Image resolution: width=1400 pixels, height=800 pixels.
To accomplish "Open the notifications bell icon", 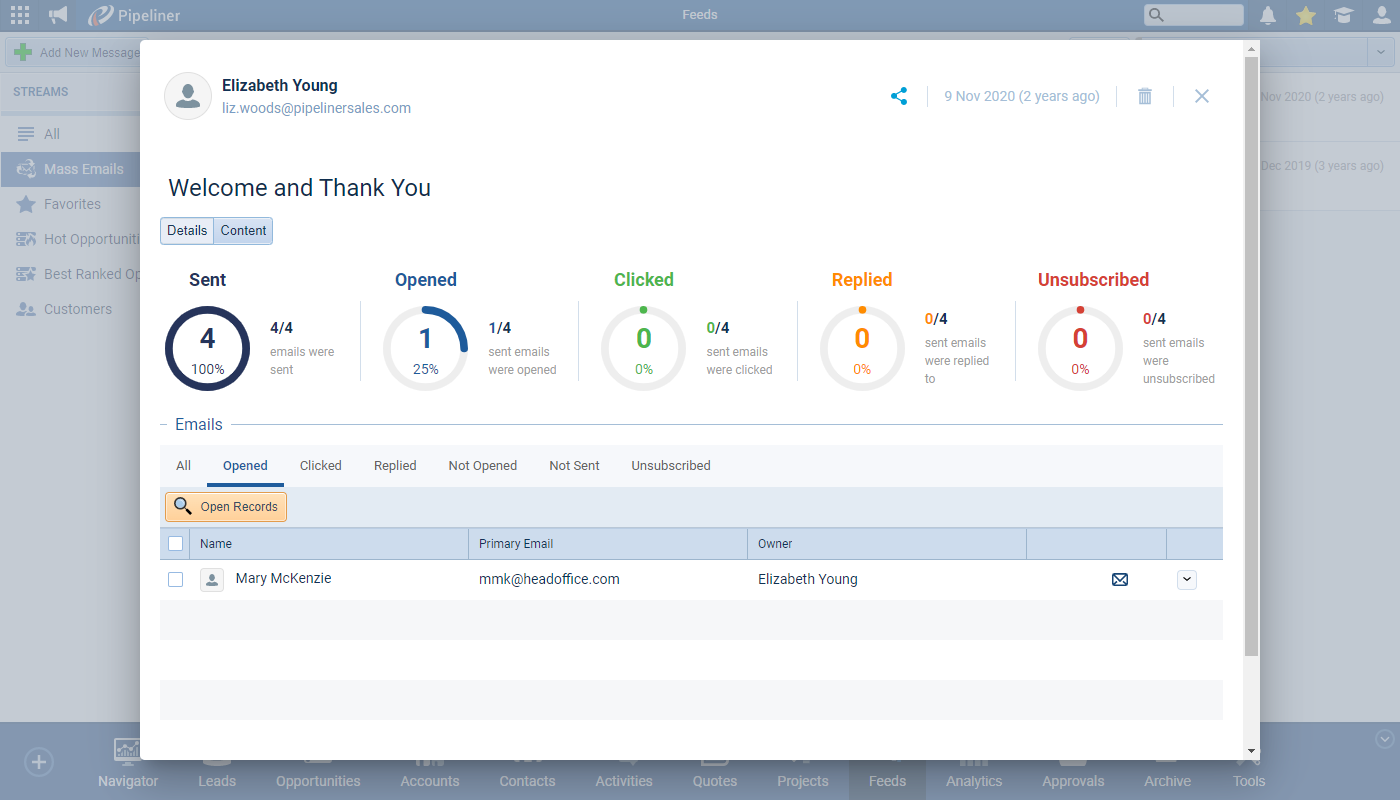I will point(1268,15).
